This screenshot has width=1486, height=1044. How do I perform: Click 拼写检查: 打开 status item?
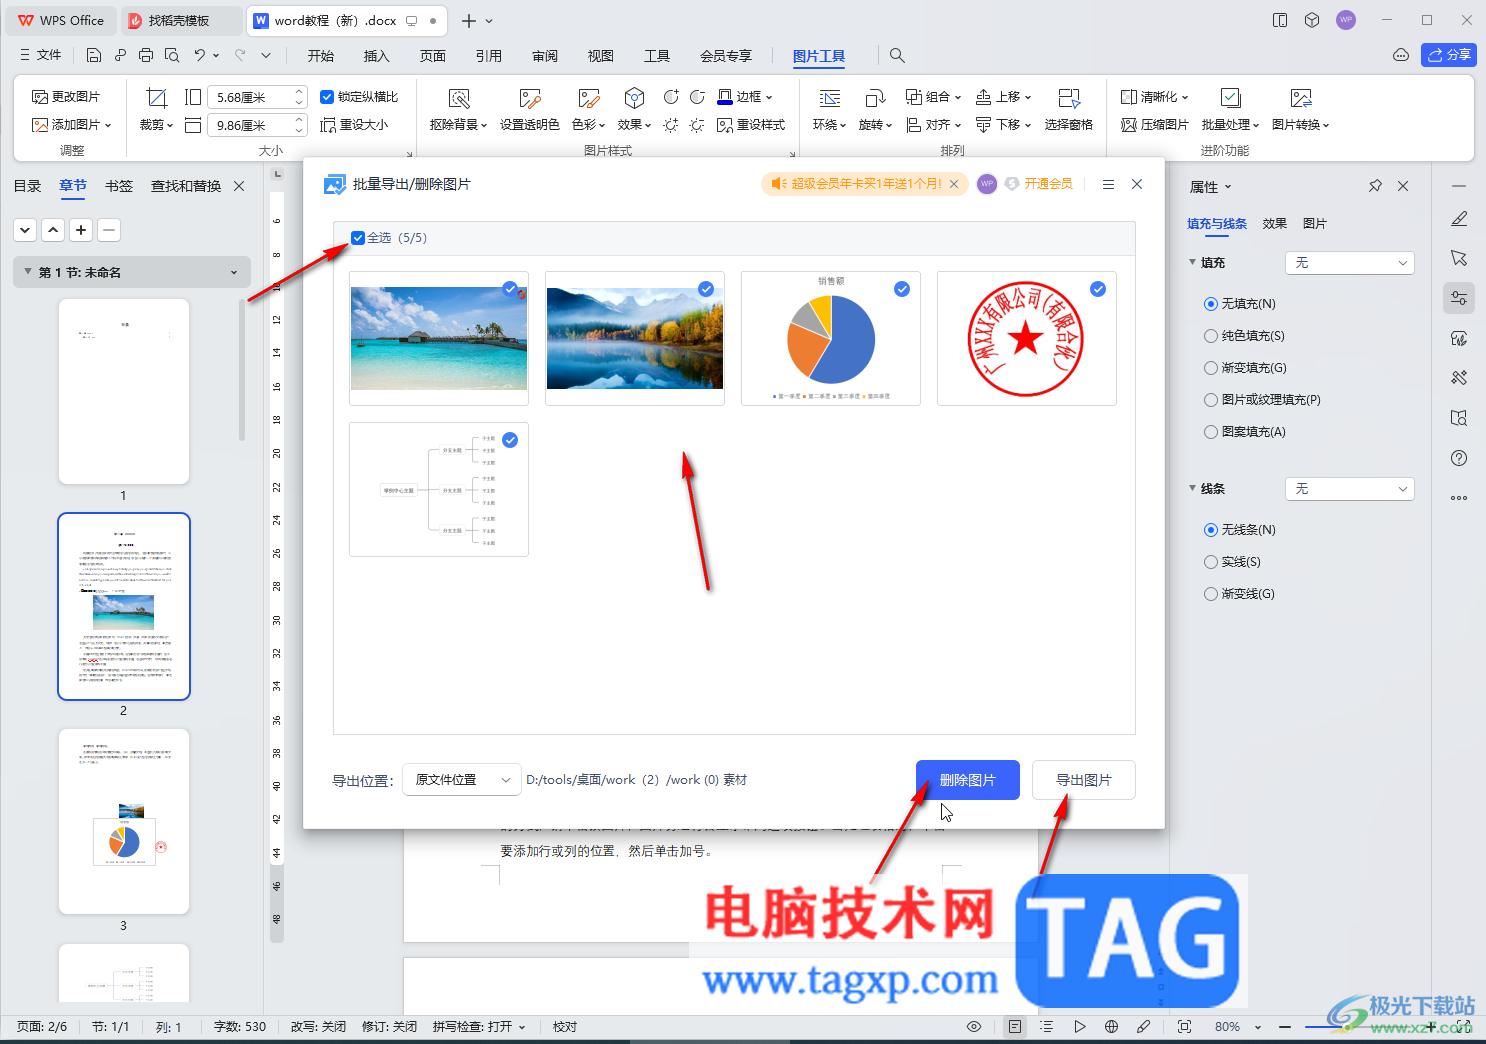point(479,1027)
